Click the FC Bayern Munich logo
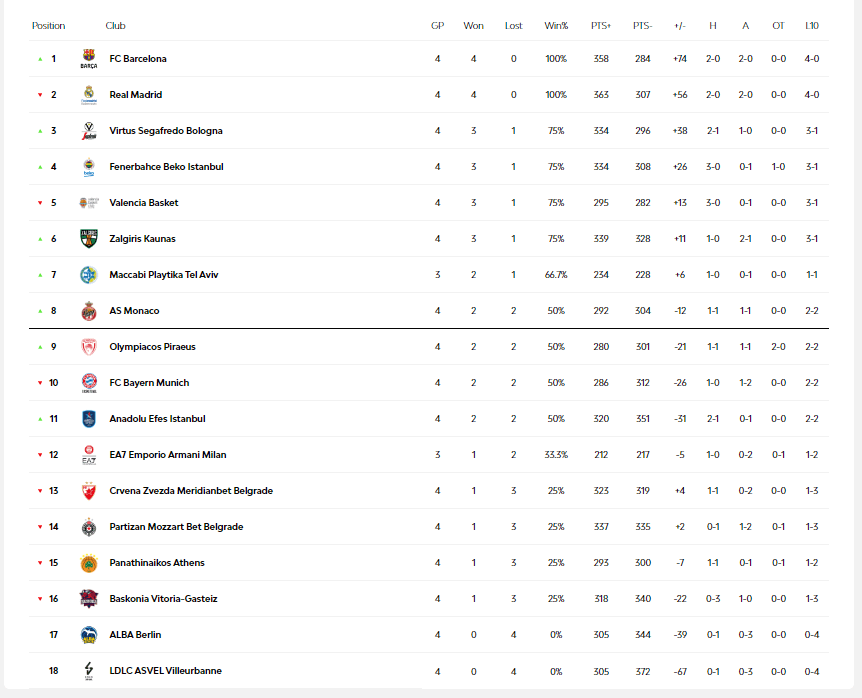 click(89, 383)
